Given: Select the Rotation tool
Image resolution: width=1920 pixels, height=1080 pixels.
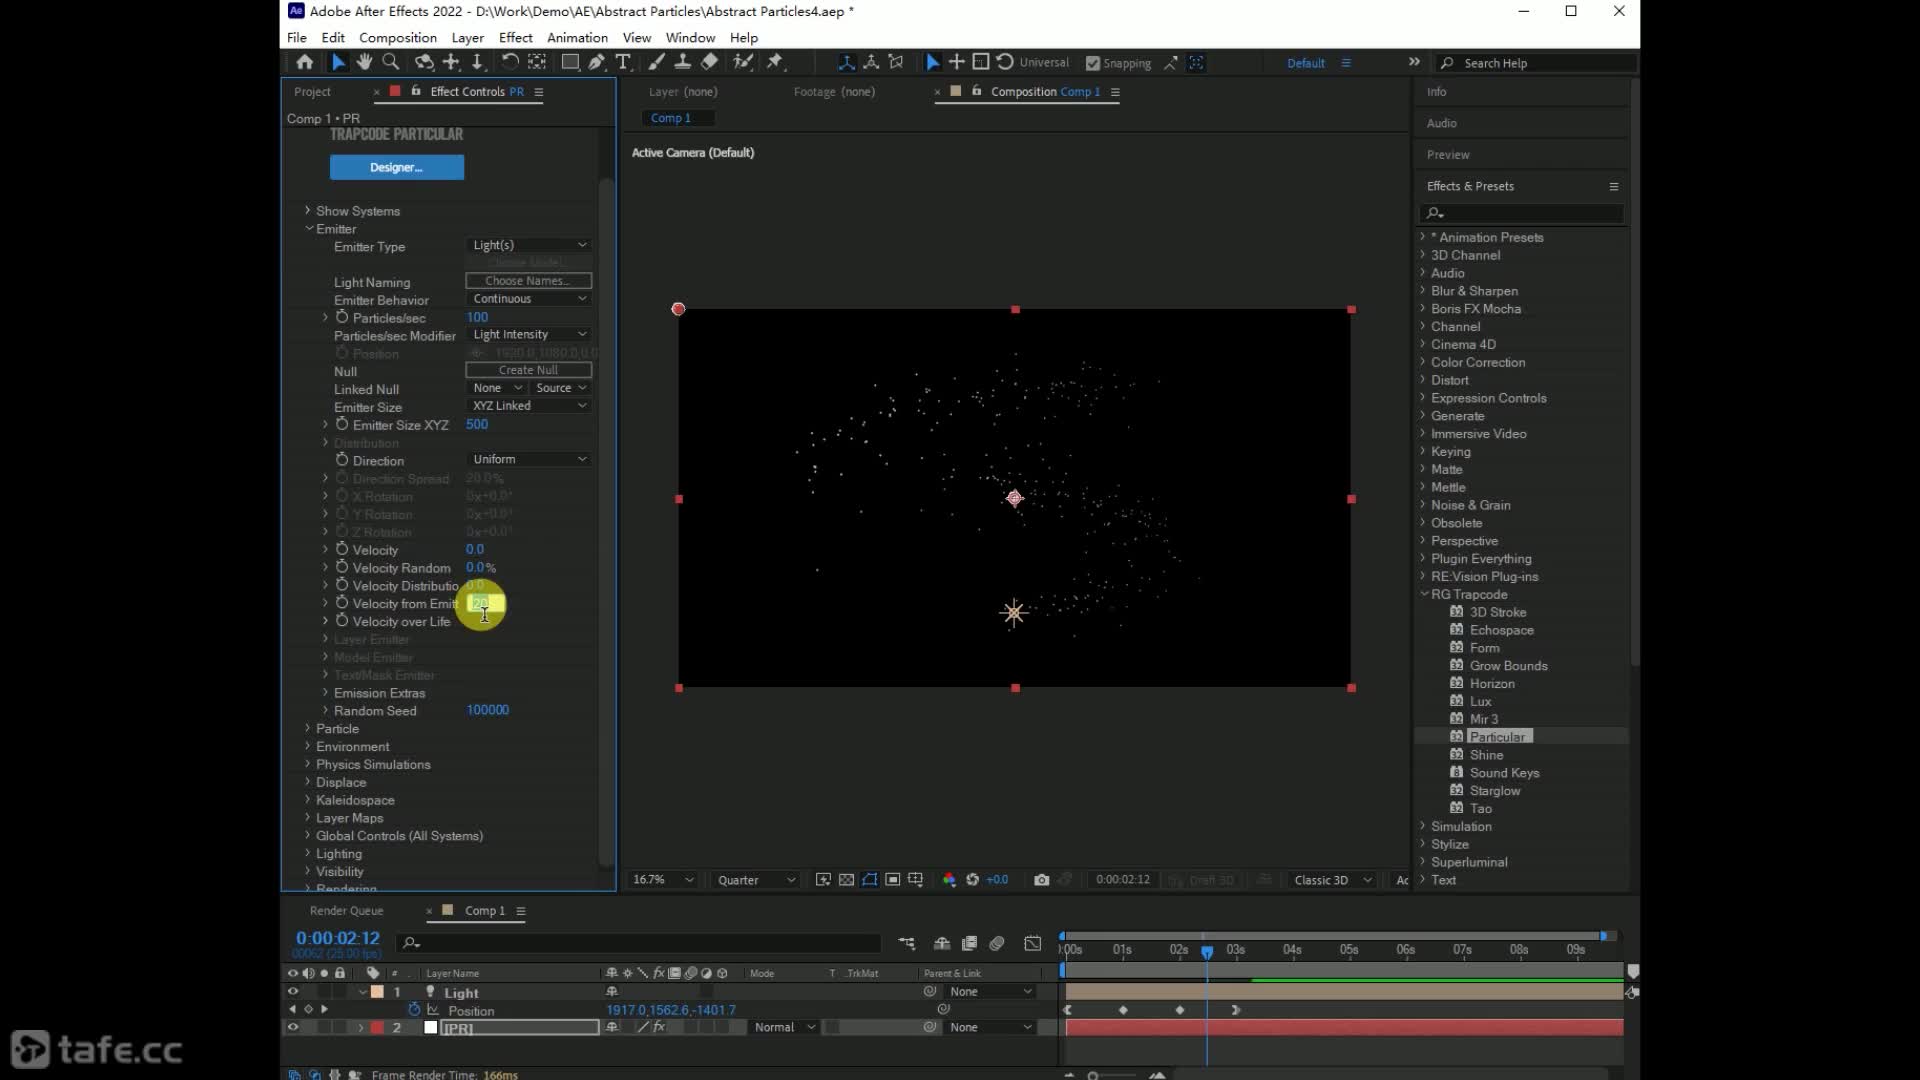Looking at the screenshot, I should (509, 62).
